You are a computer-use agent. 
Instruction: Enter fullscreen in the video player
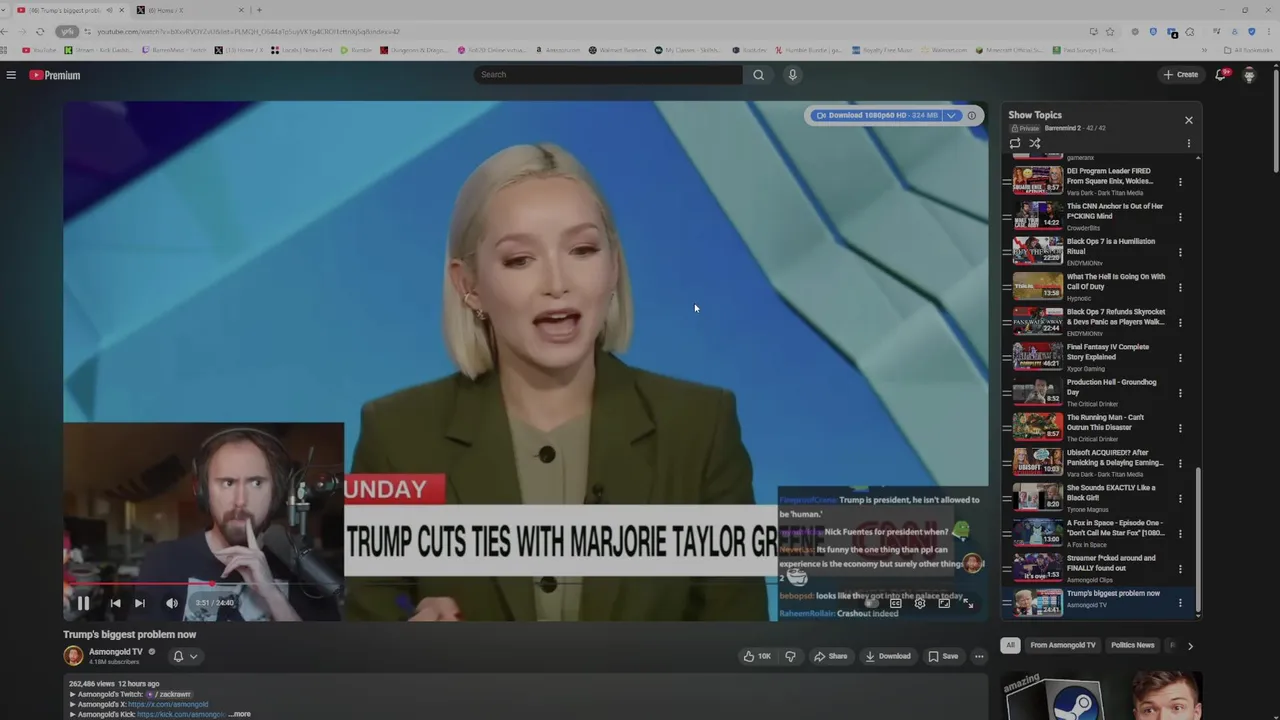coord(968,603)
